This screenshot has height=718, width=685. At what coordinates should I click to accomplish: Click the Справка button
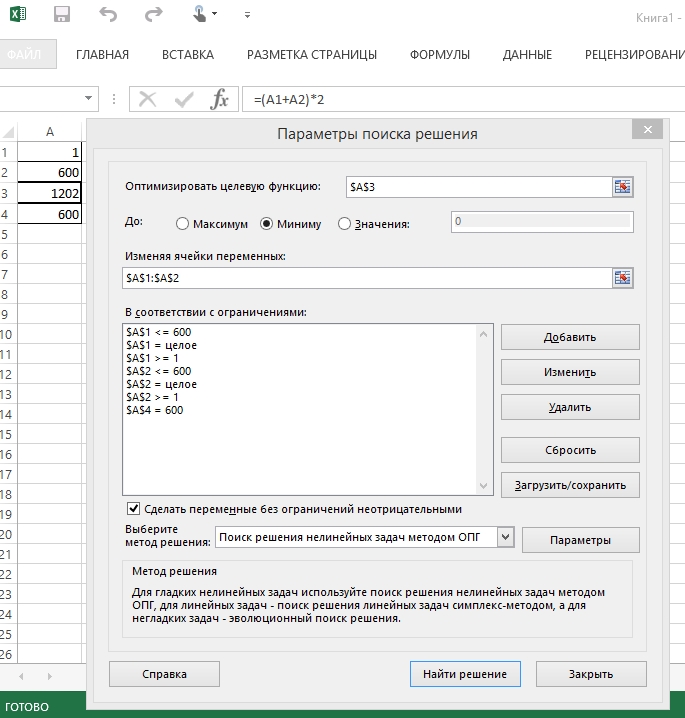pos(164,674)
